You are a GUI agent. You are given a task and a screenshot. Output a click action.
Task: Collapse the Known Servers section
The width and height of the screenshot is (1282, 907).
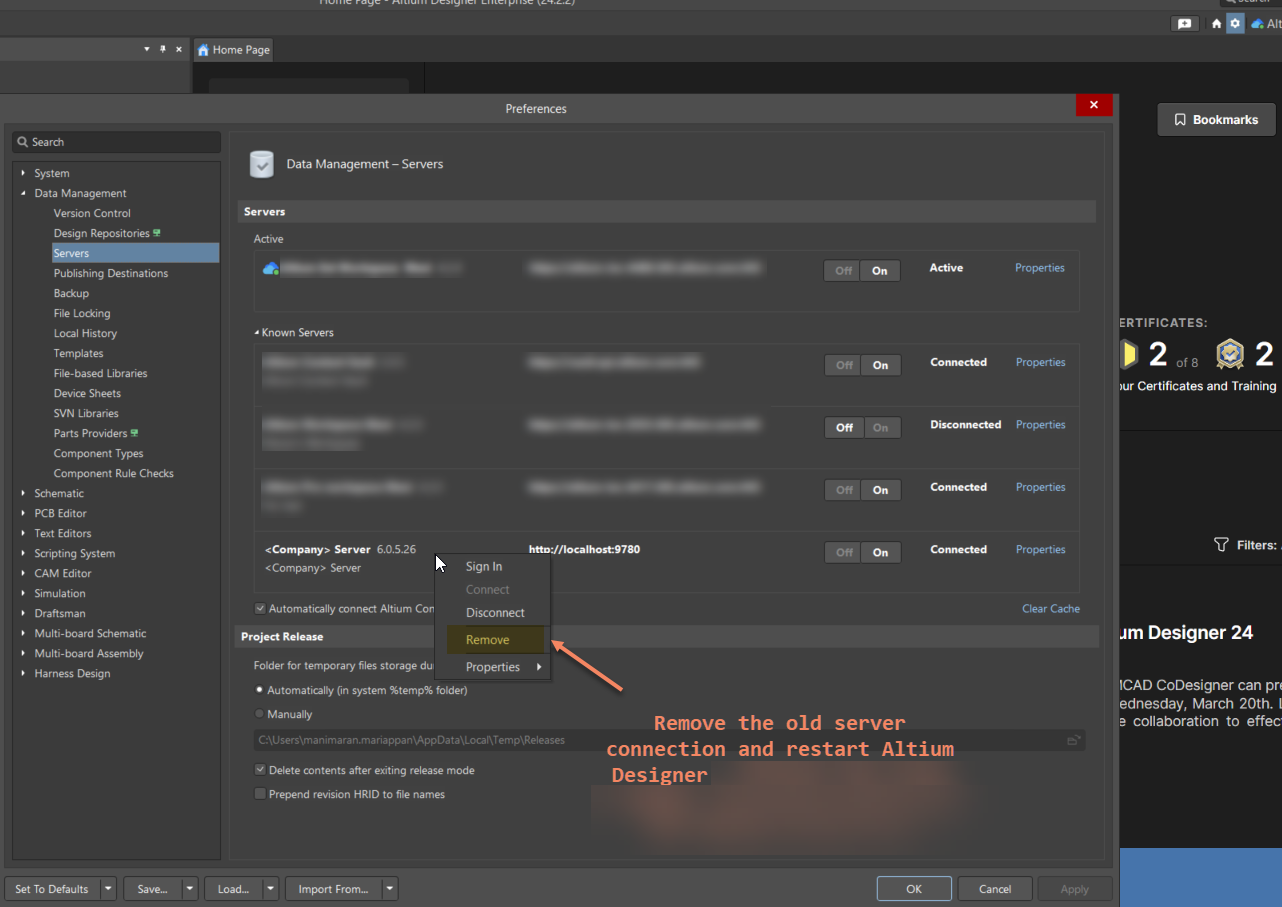point(257,332)
